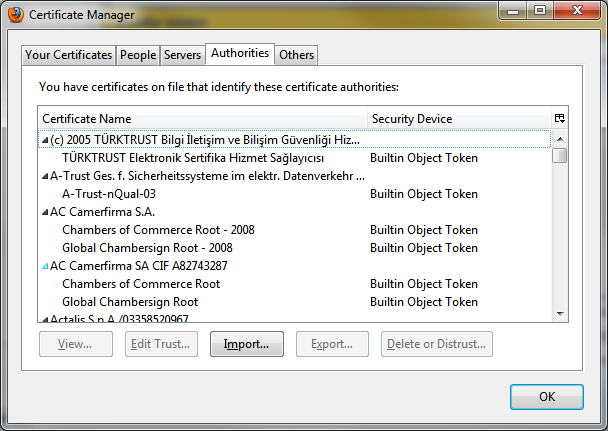608x431 pixels.
Task: Select the Servers tab
Action: click(x=182, y=55)
